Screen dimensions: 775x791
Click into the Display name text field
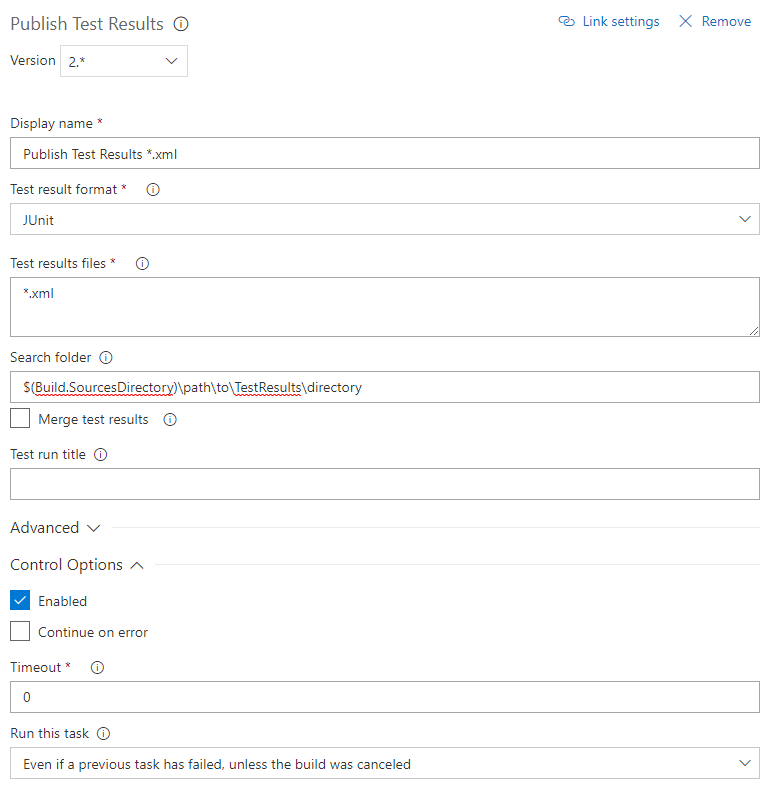pyautogui.click(x=384, y=153)
